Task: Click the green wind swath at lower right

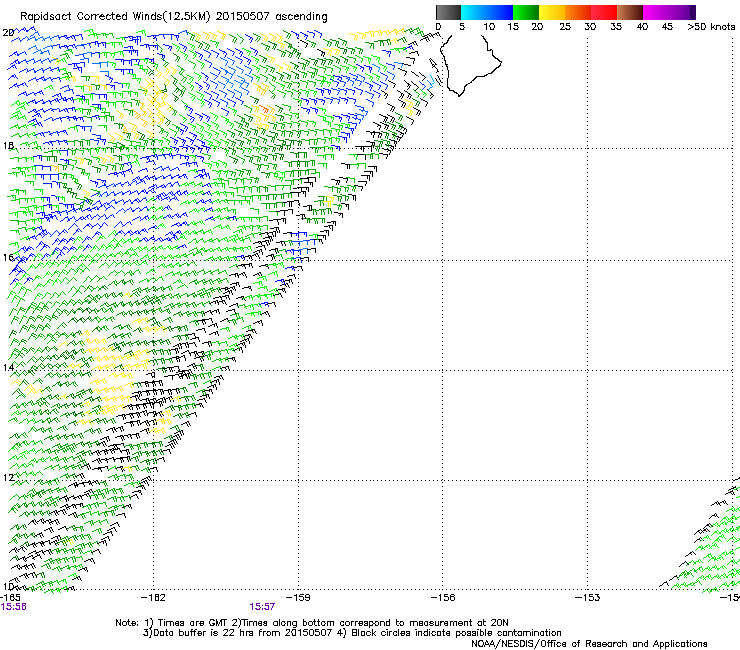Action: tap(703, 538)
